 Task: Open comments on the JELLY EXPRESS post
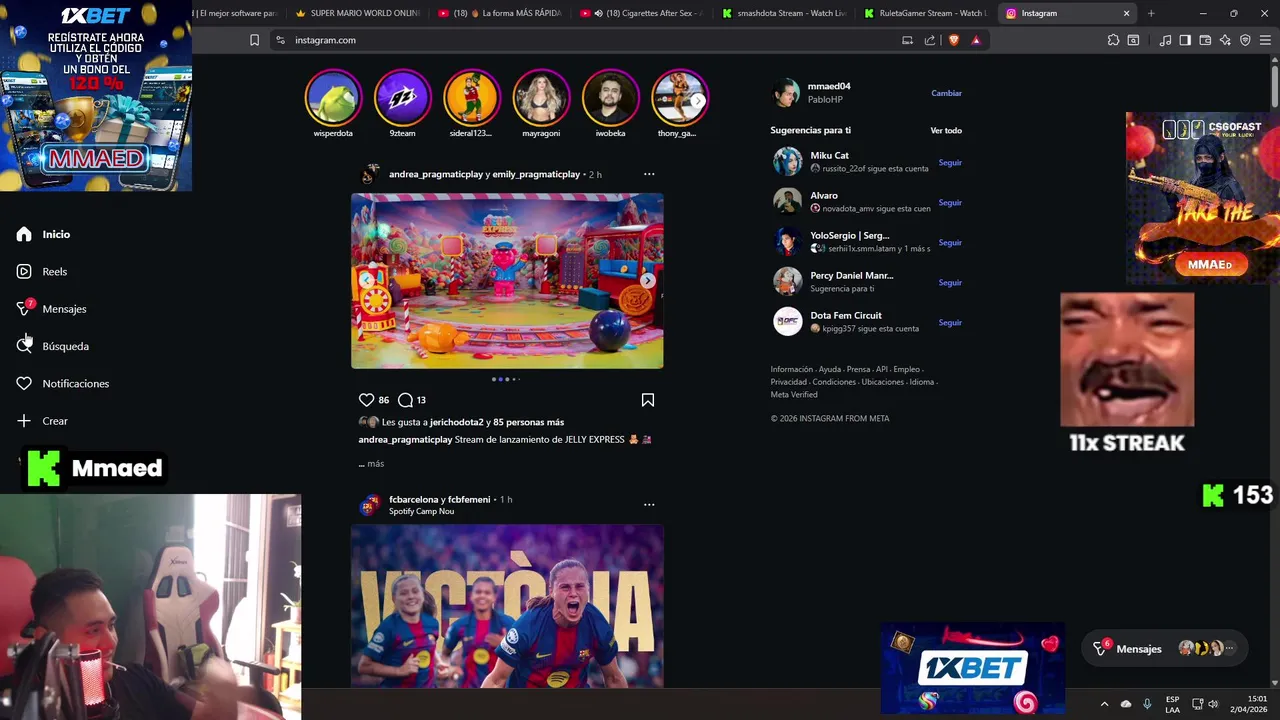point(405,400)
